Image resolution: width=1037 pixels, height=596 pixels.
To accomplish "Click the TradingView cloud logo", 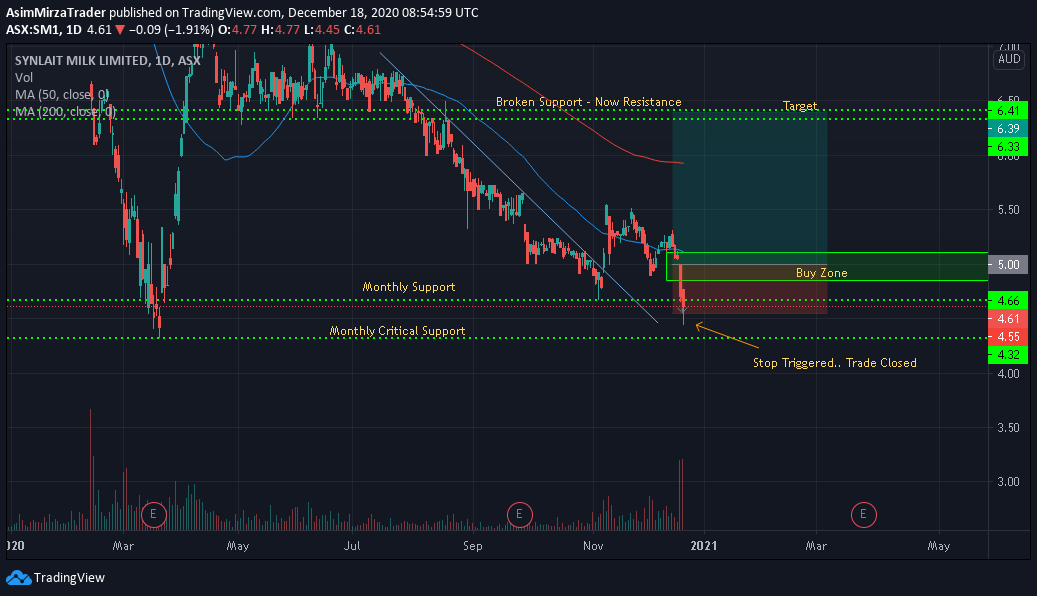I will point(19,577).
